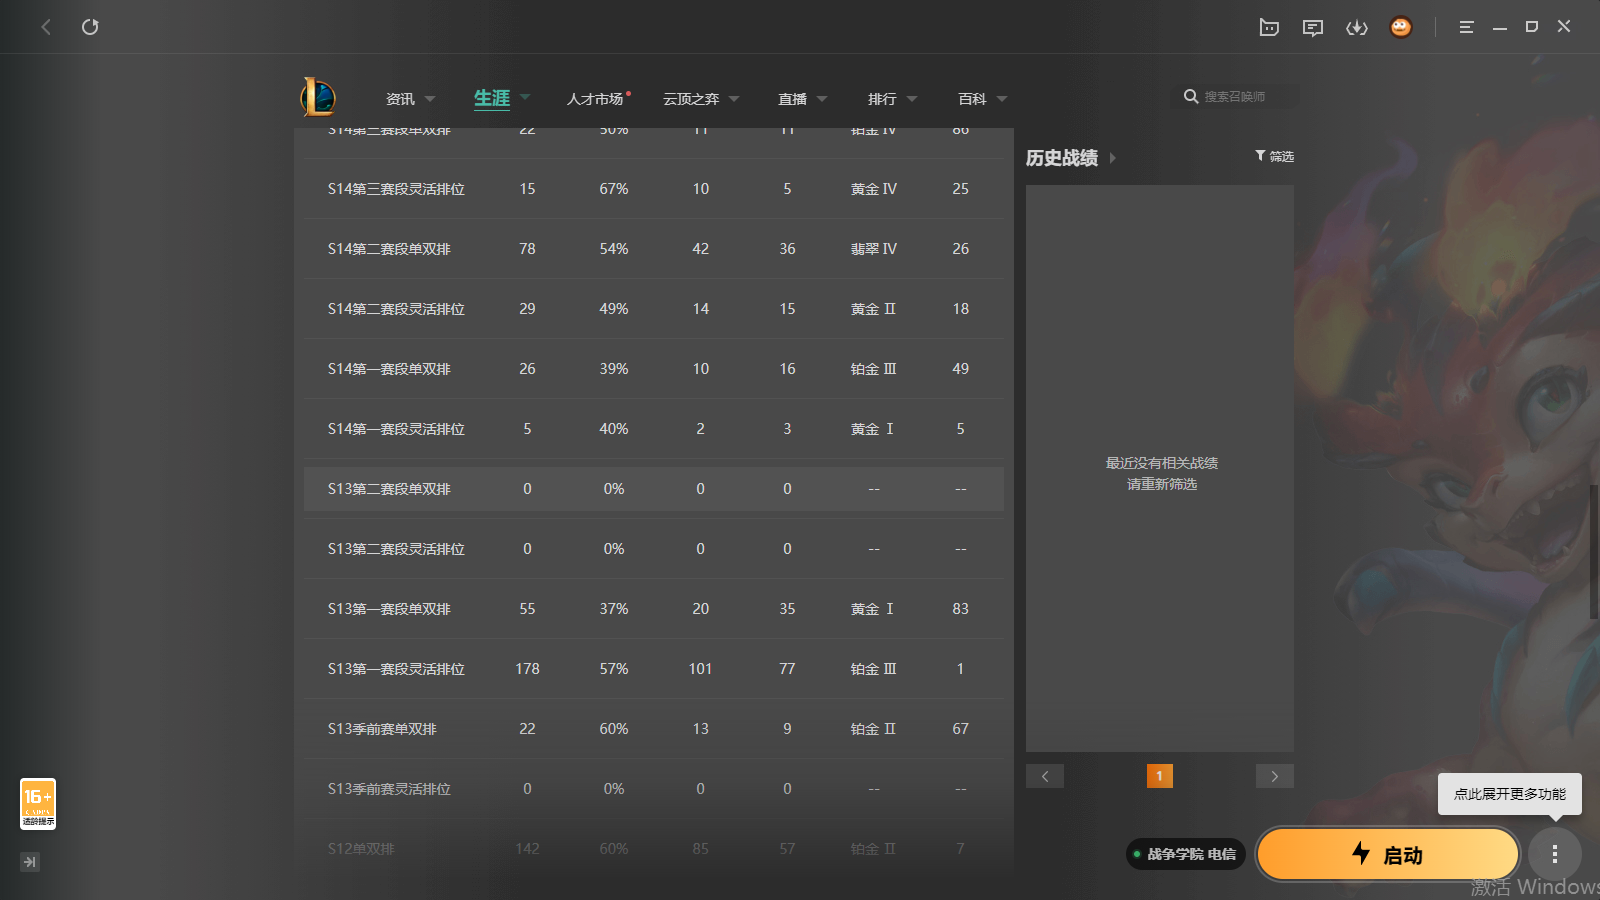This screenshot has height=900, width=1600.
Task: Expand the 云顶之弈 dropdown arrow
Action: tap(734, 99)
